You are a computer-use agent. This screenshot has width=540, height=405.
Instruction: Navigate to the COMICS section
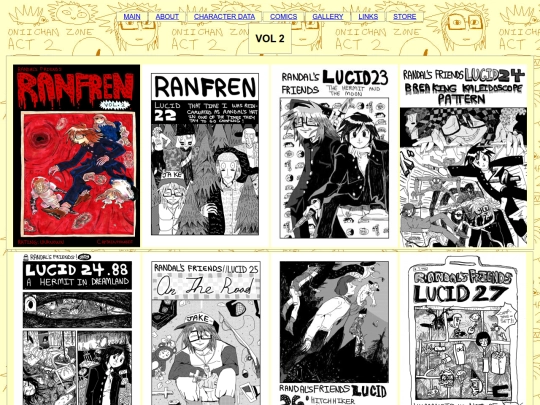tap(283, 17)
